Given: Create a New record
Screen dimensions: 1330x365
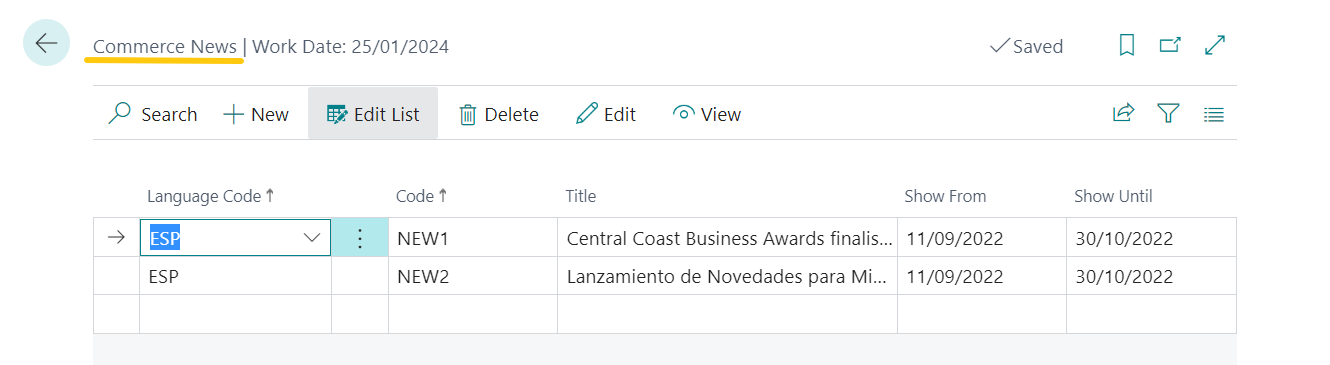Looking at the screenshot, I should [256, 114].
